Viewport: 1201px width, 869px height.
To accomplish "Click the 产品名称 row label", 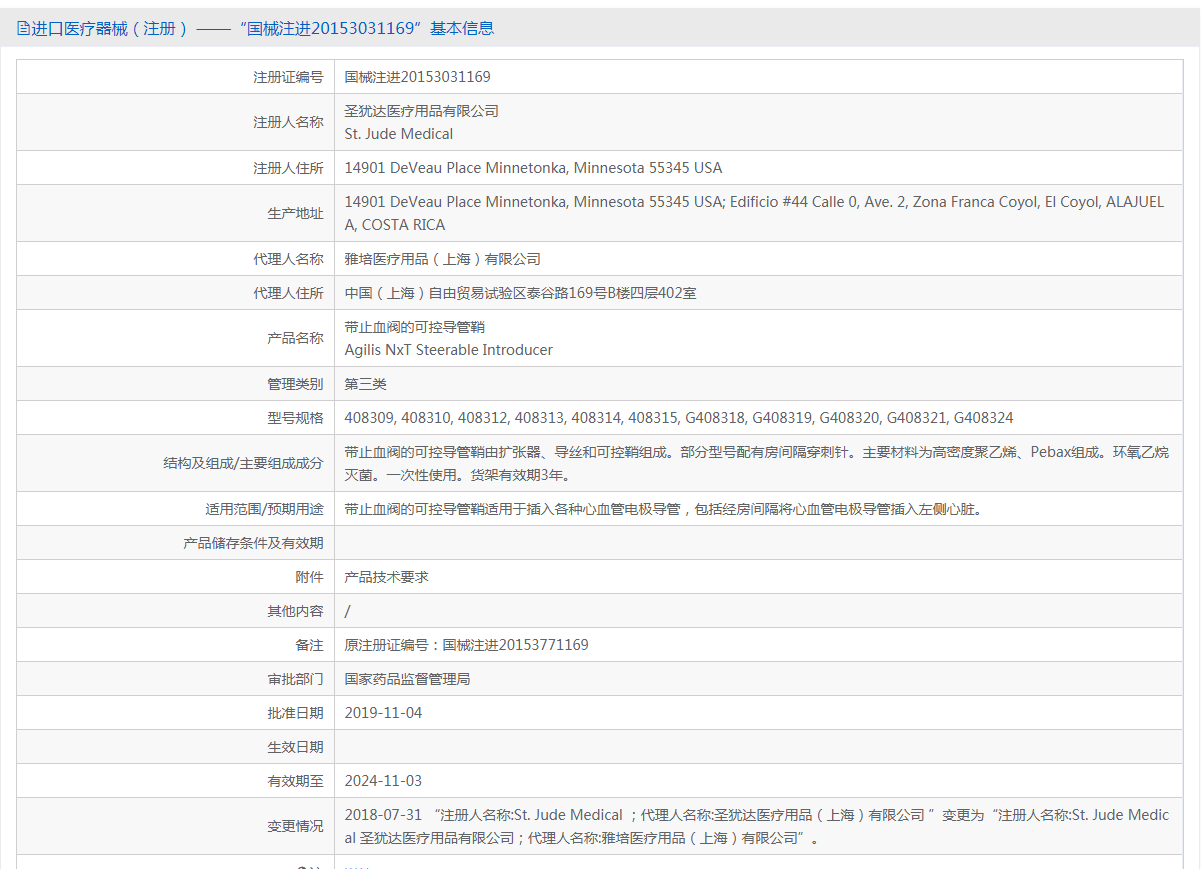I will click(x=295, y=338).
